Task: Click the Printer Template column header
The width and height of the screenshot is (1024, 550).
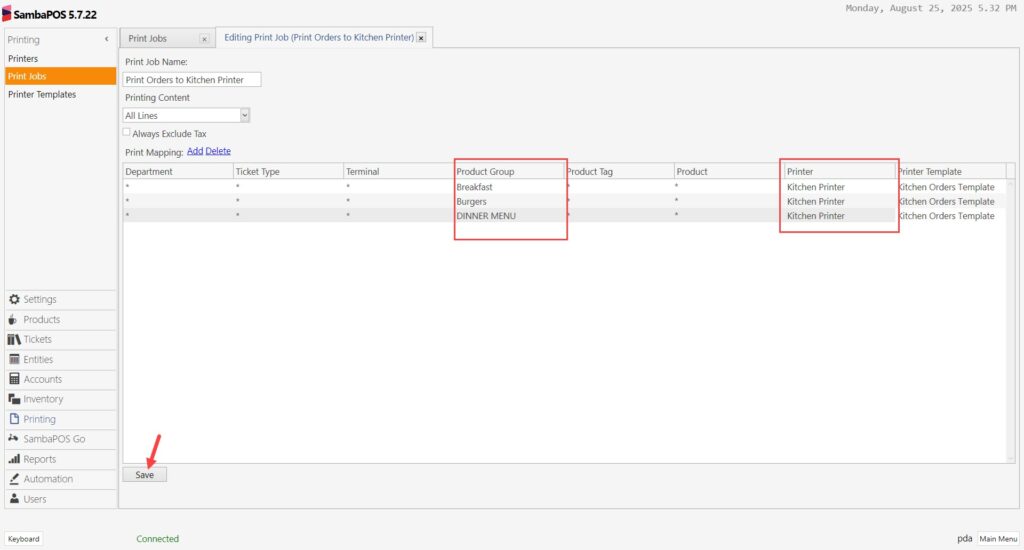Action: [951, 171]
